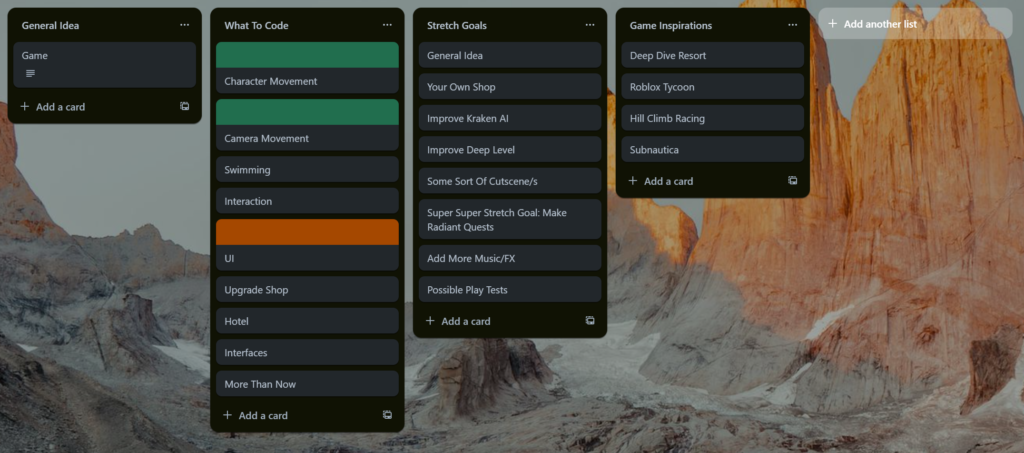
Task: Click the green cover on Character Movement card
Action: coord(307,55)
